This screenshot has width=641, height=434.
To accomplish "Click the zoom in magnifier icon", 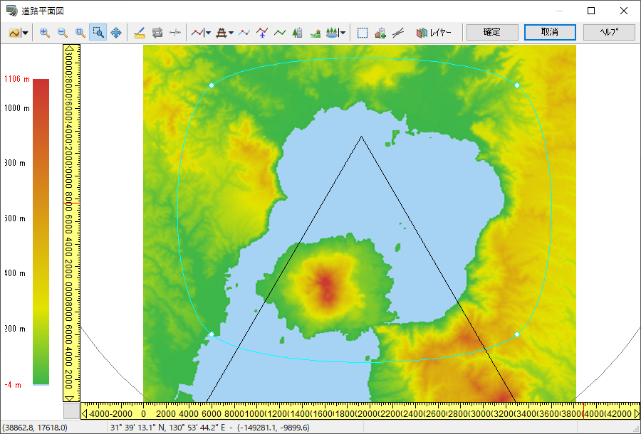I will 45,33.
